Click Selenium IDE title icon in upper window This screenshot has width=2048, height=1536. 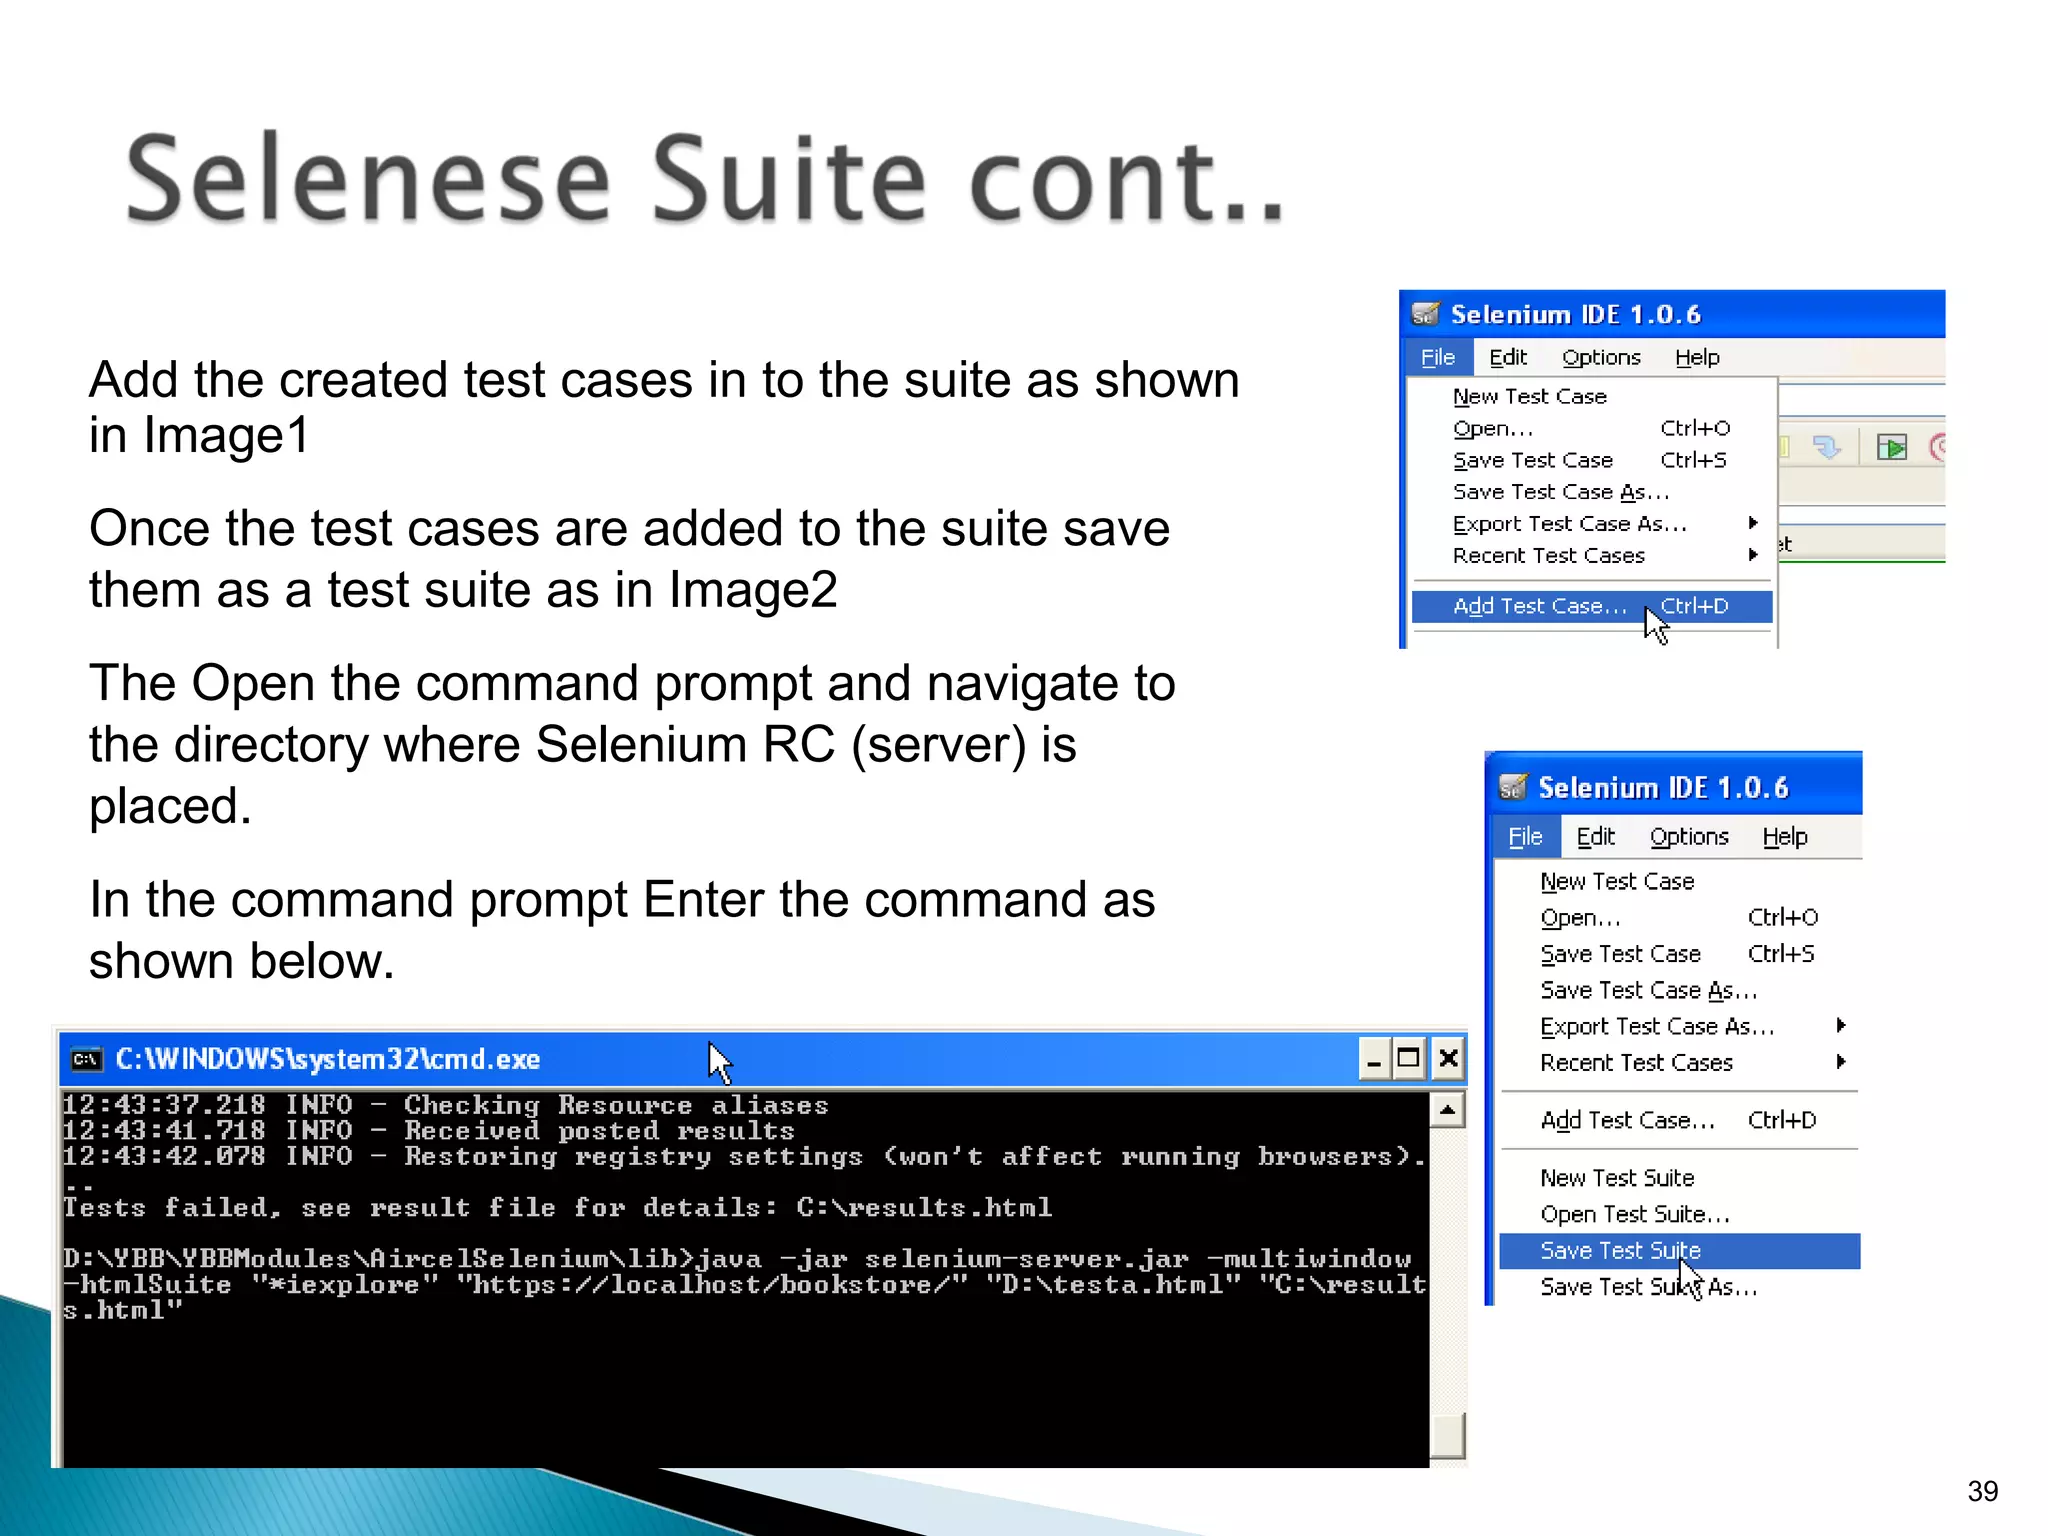[x=1425, y=314]
